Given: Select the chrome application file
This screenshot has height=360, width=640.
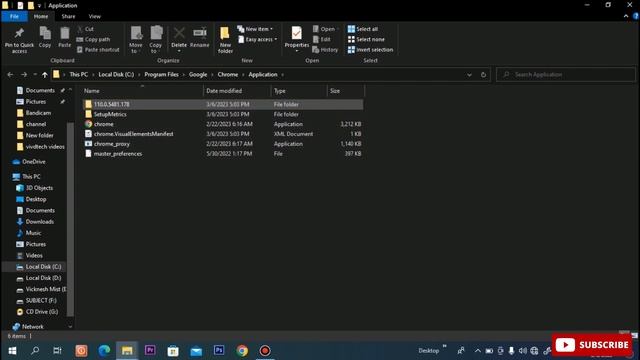Looking at the screenshot, I should [x=223, y=124].
